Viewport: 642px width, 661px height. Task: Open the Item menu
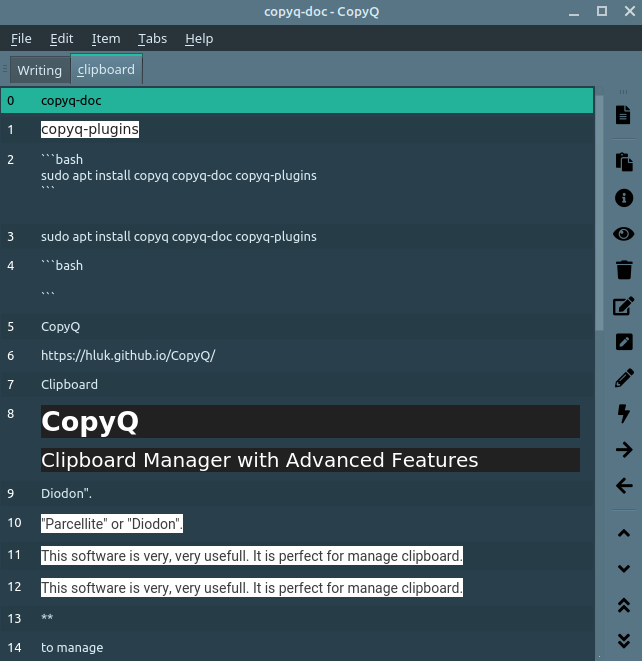click(x=106, y=39)
